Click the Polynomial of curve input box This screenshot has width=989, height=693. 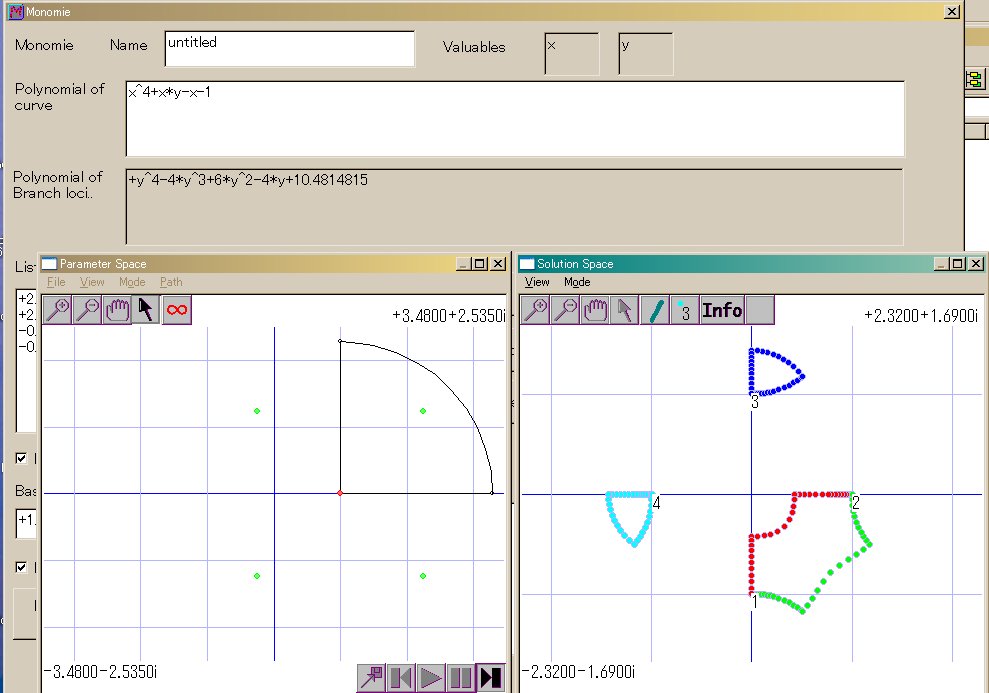515,119
